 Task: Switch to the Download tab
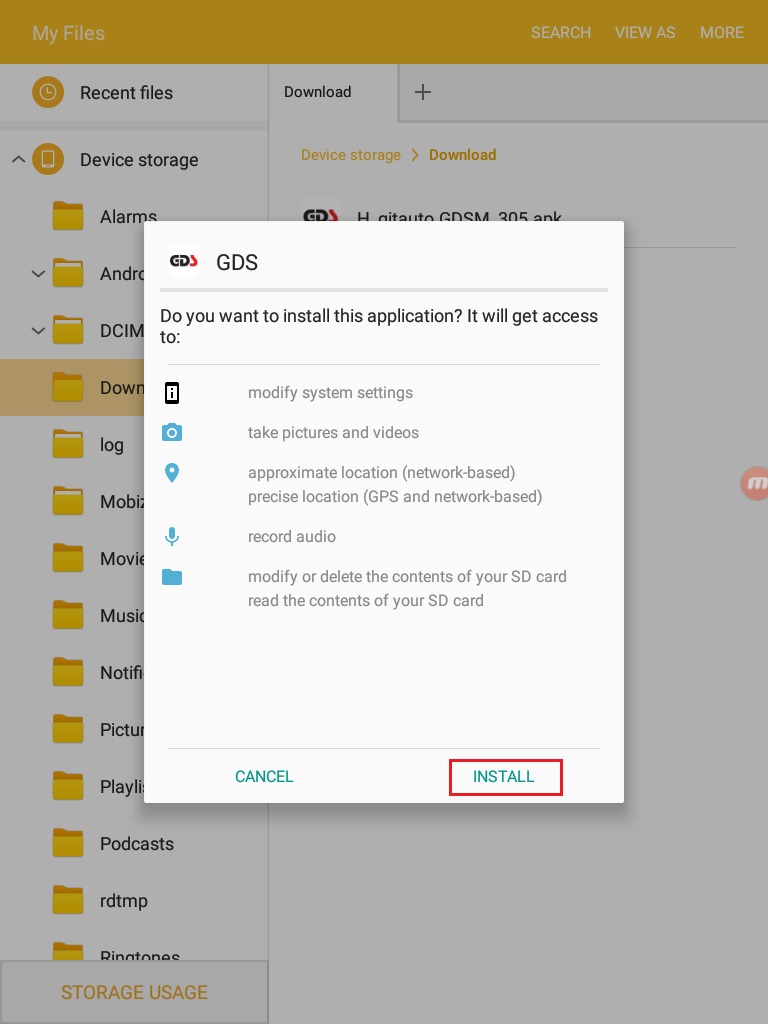point(317,92)
